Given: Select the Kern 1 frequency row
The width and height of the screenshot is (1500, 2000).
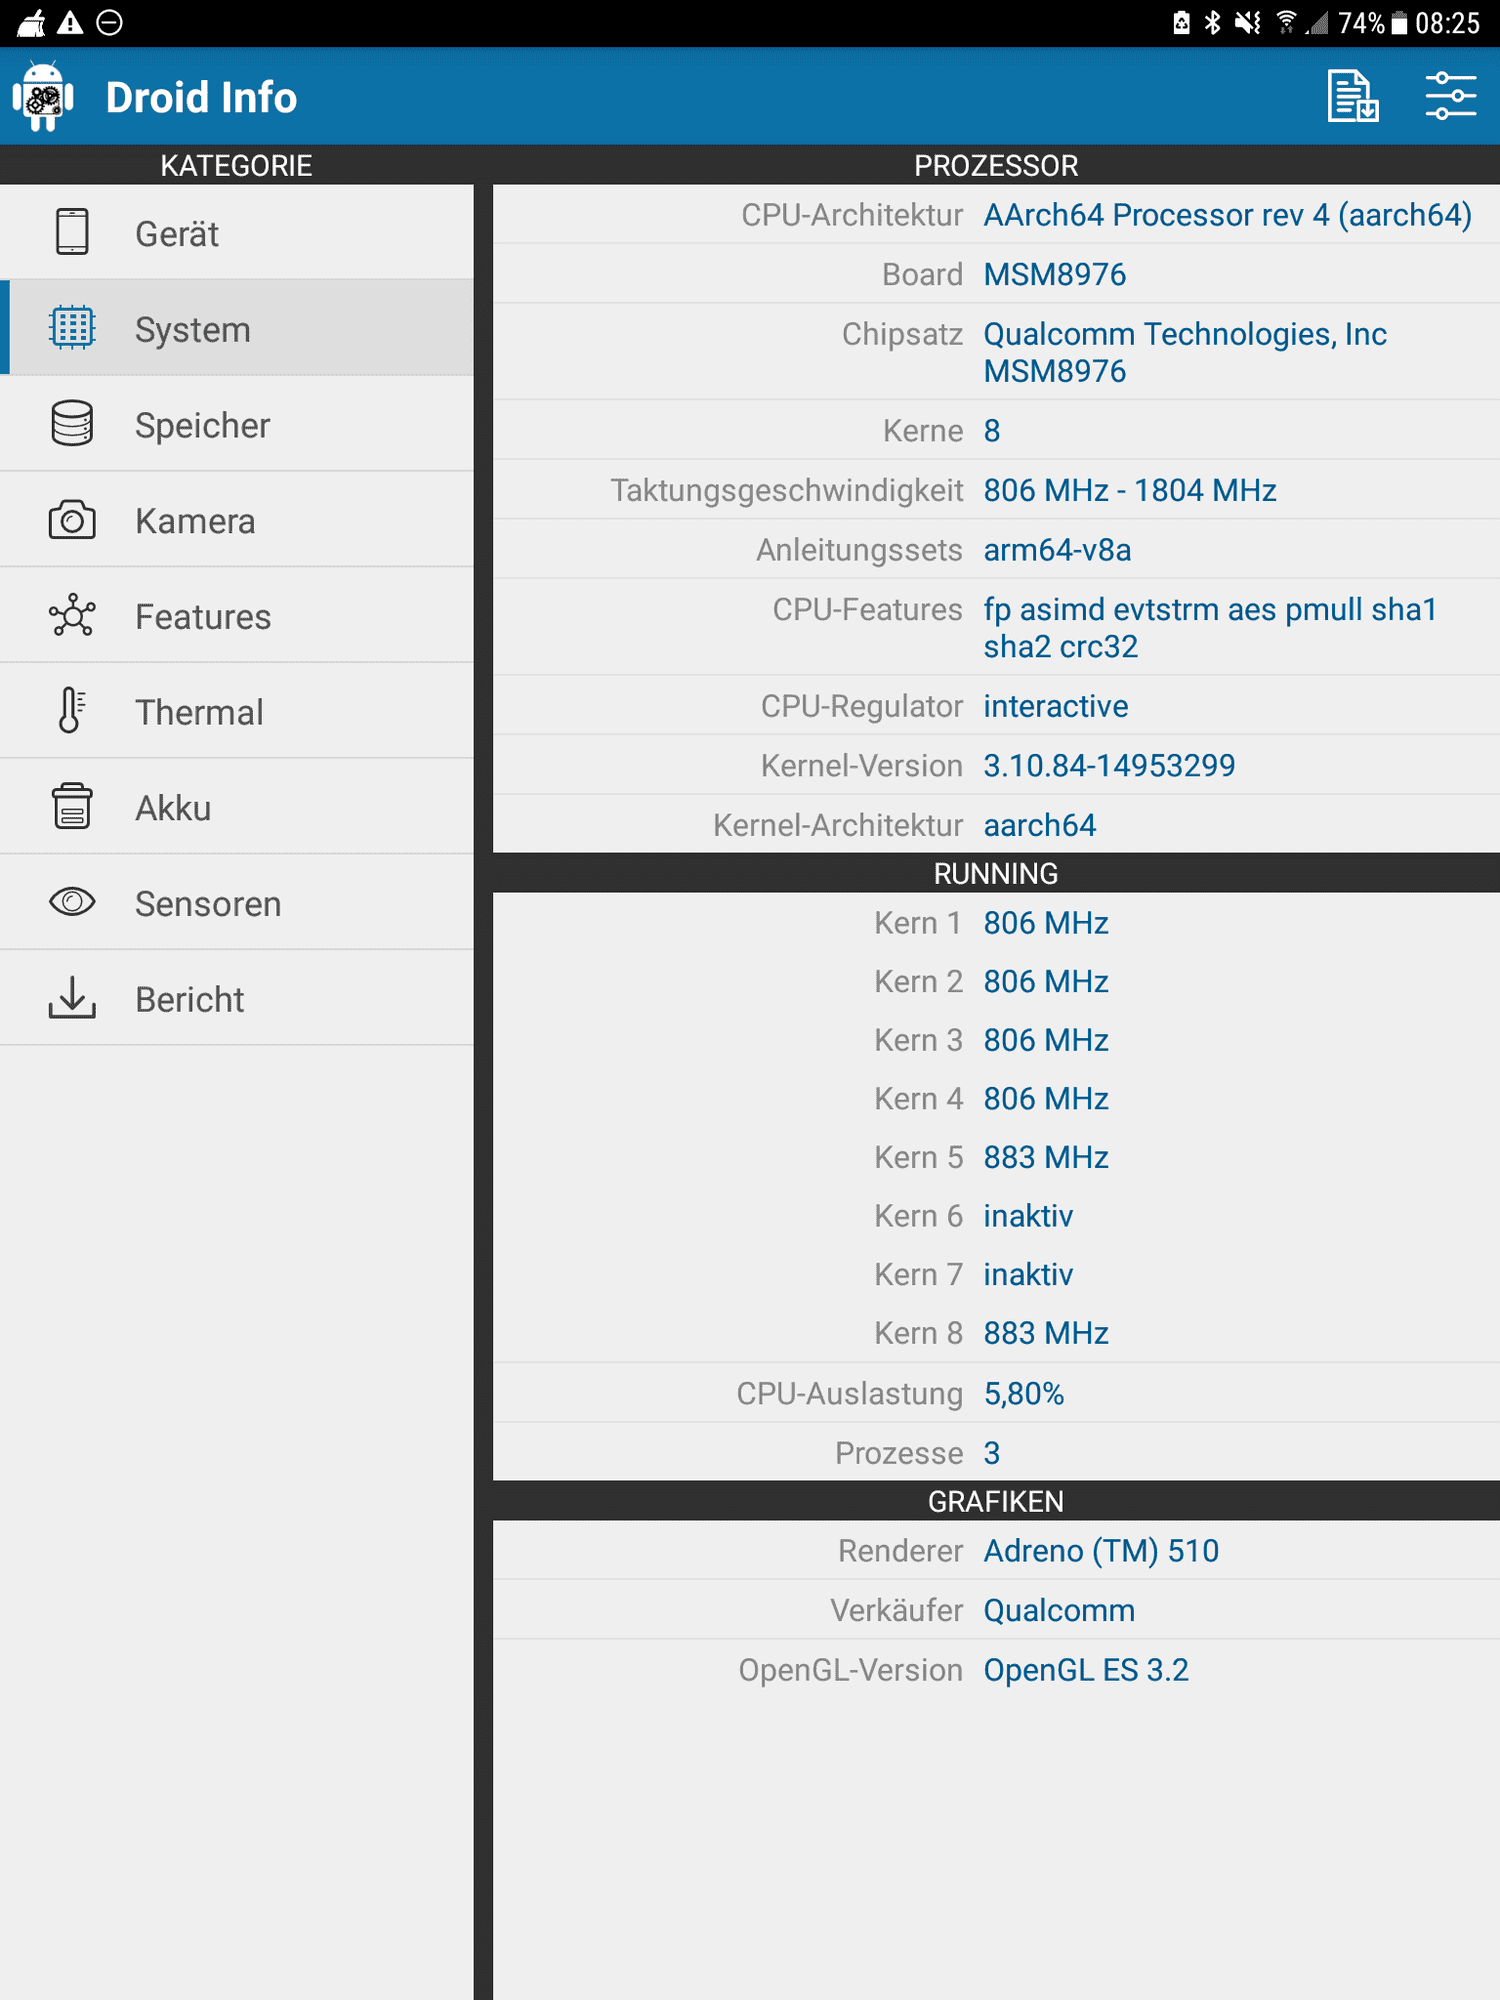Looking at the screenshot, I should pyautogui.click(x=996, y=922).
